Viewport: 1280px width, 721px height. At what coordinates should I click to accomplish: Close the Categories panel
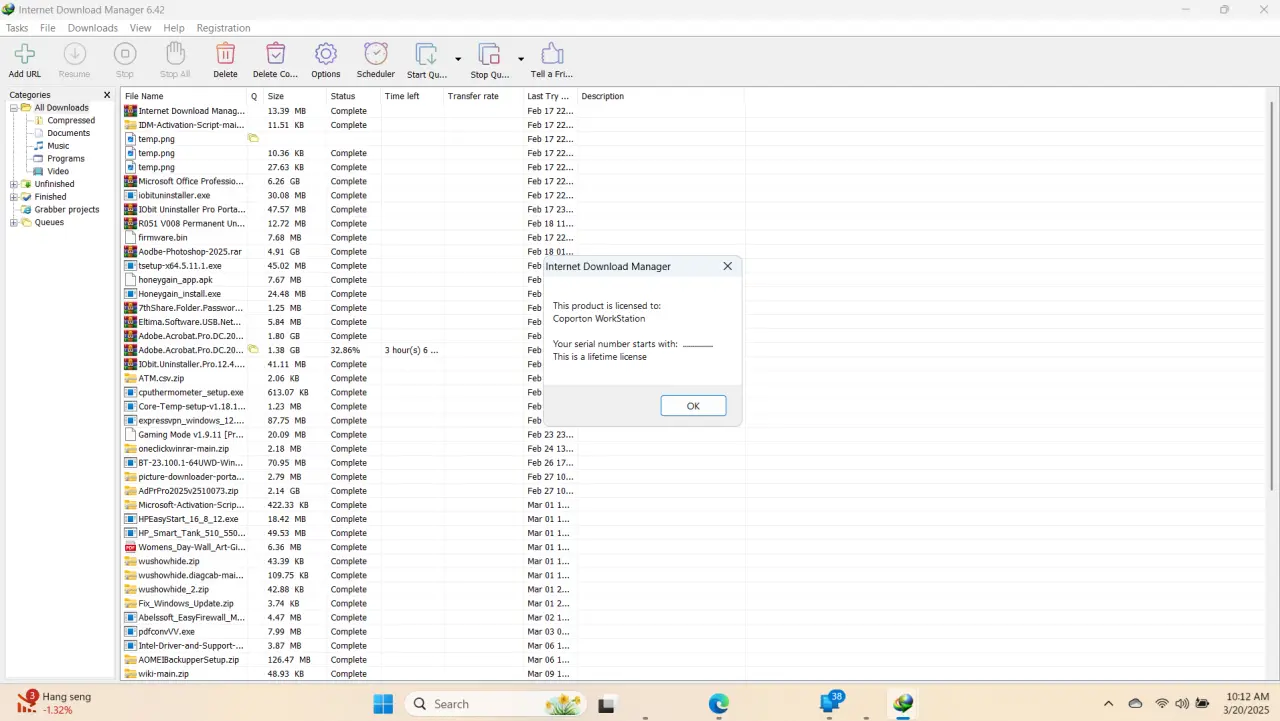(107, 95)
